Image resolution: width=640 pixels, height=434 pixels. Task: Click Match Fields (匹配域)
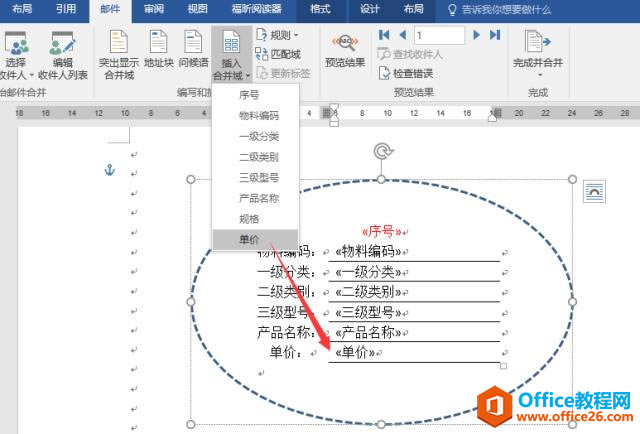point(278,54)
